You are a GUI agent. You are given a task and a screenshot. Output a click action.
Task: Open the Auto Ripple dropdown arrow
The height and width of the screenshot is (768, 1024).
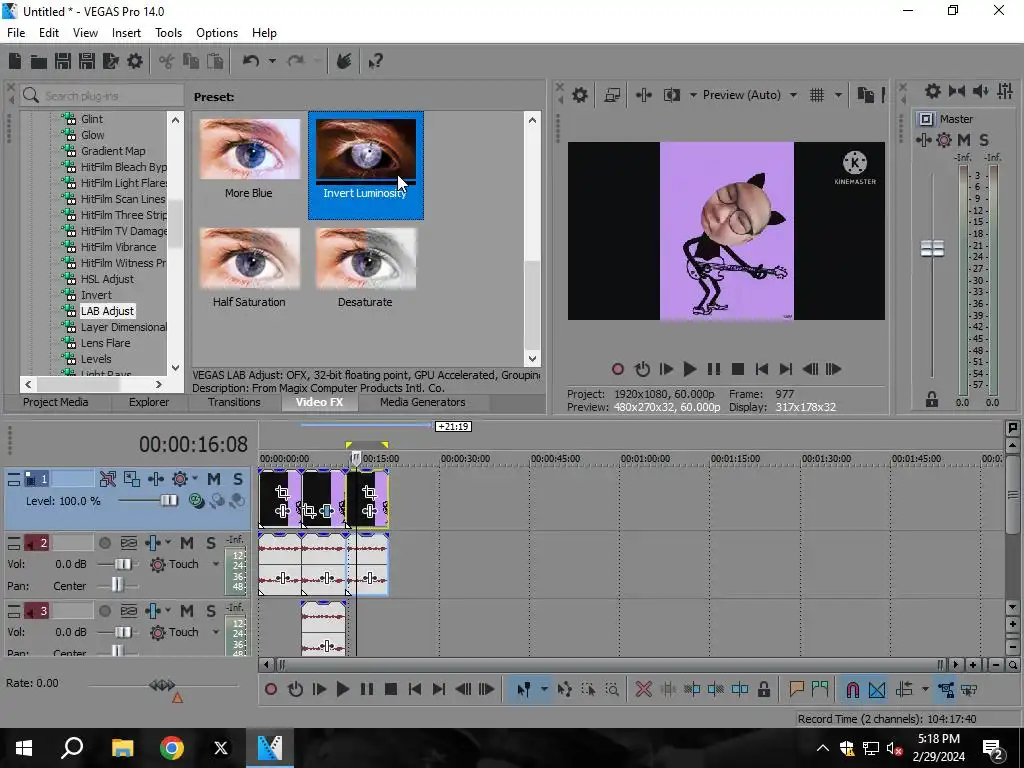pos(925,689)
